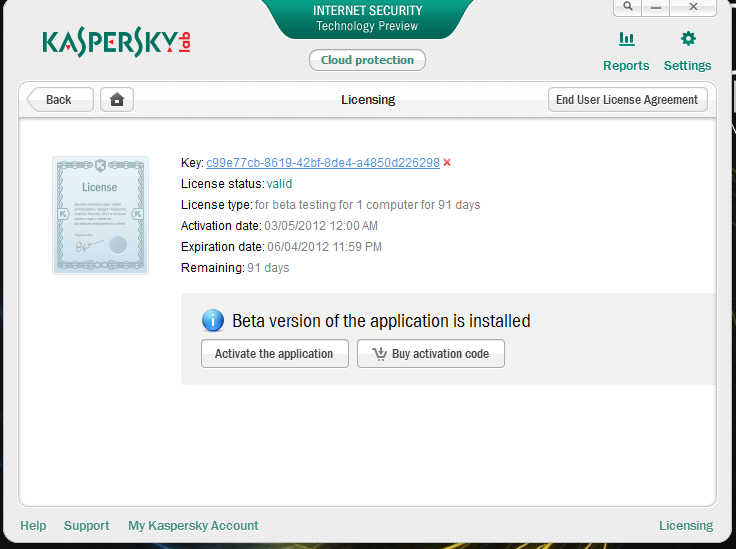Image resolution: width=736 pixels, height=549 pixels.
Task: Open the Help link
Action: click(33, 526)
